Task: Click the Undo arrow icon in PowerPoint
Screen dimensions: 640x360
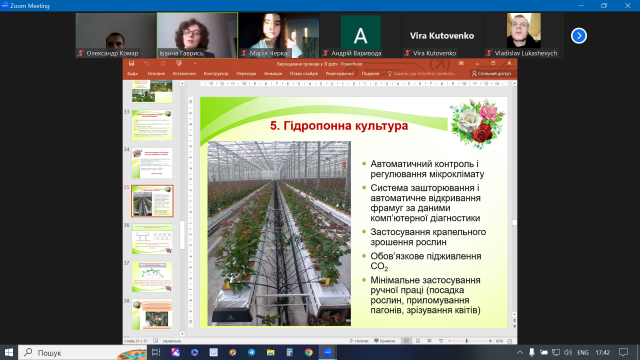Action: (147, 63)
